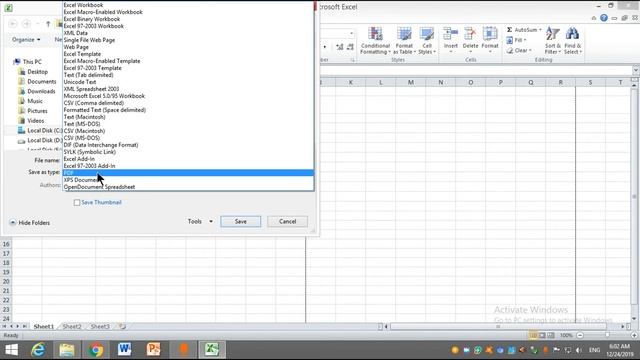The width and height of the screenshot is (640, 360).
Task: Open the Clear dropdown
Action: (x=519, y=51)
